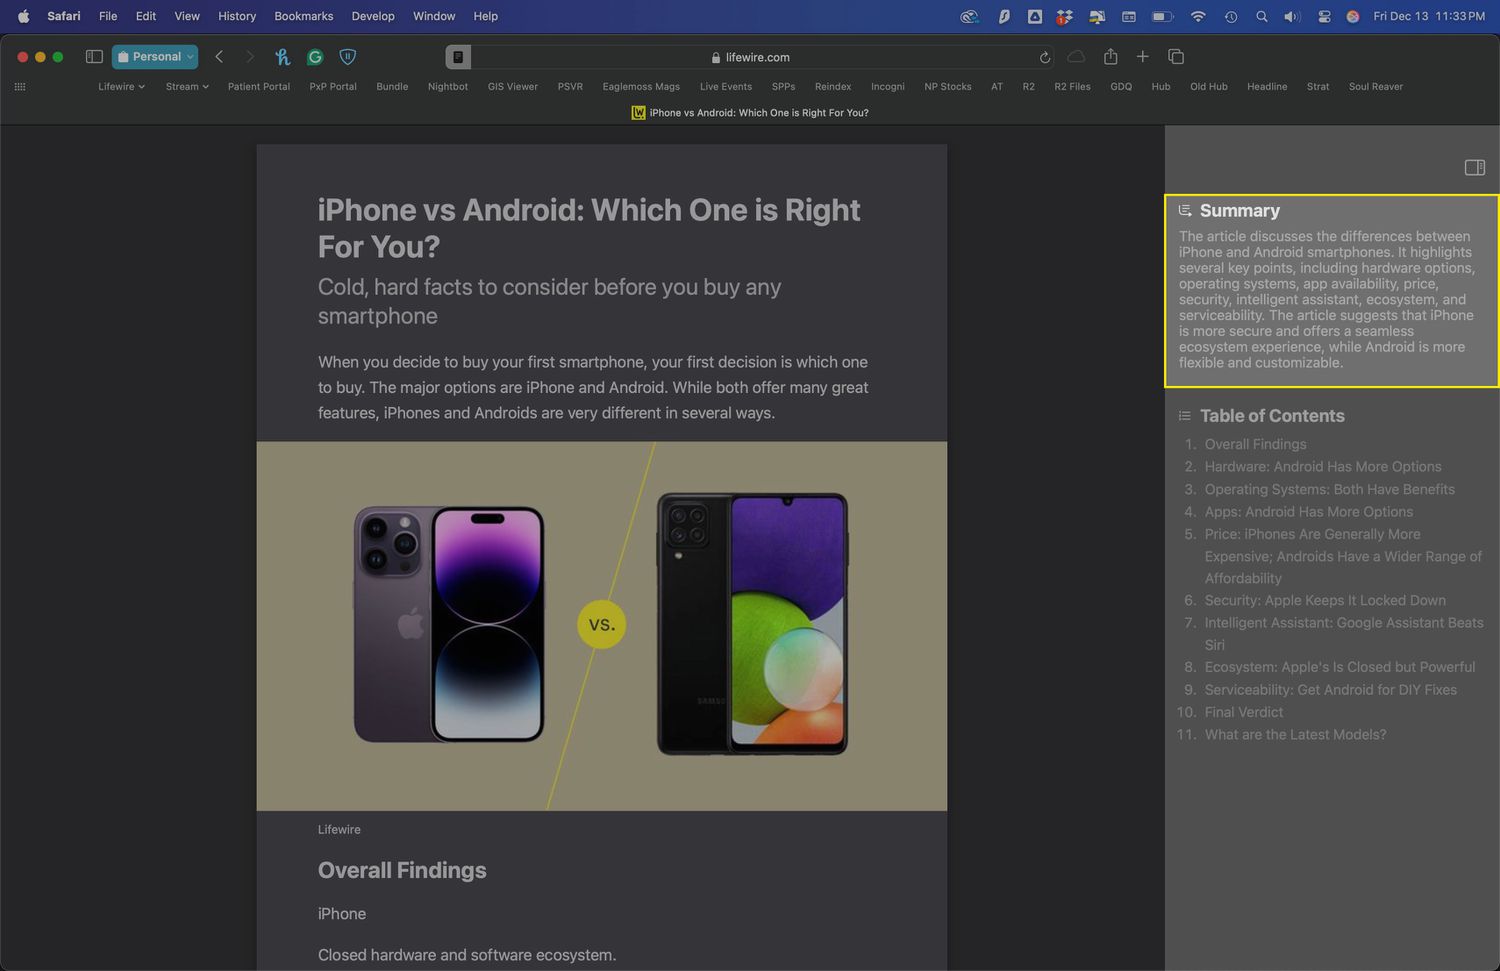The width and height of the screenshot is (1500, 971).
Task: Click the lifewire.com address field
Action: (757, 57)
